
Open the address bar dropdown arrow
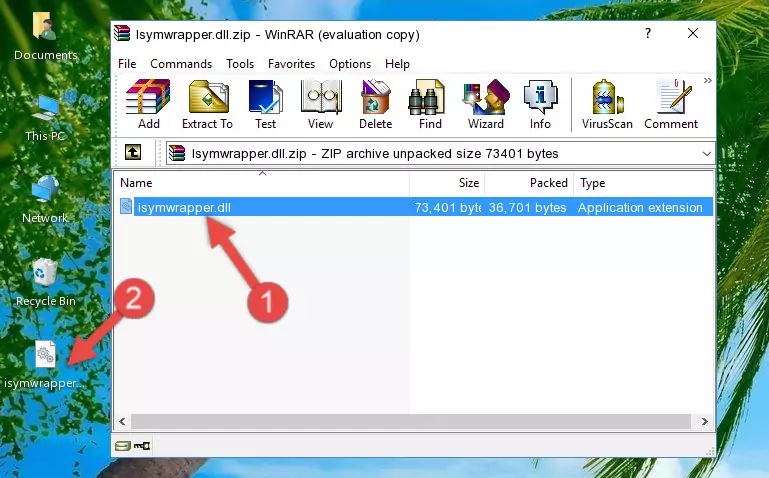(x=706, y=153)
